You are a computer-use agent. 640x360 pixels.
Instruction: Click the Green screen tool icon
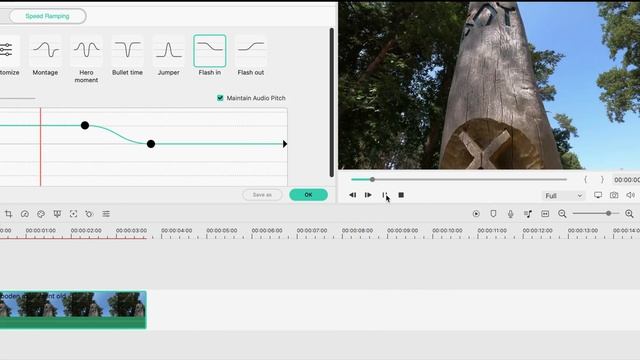click(57, 214)
